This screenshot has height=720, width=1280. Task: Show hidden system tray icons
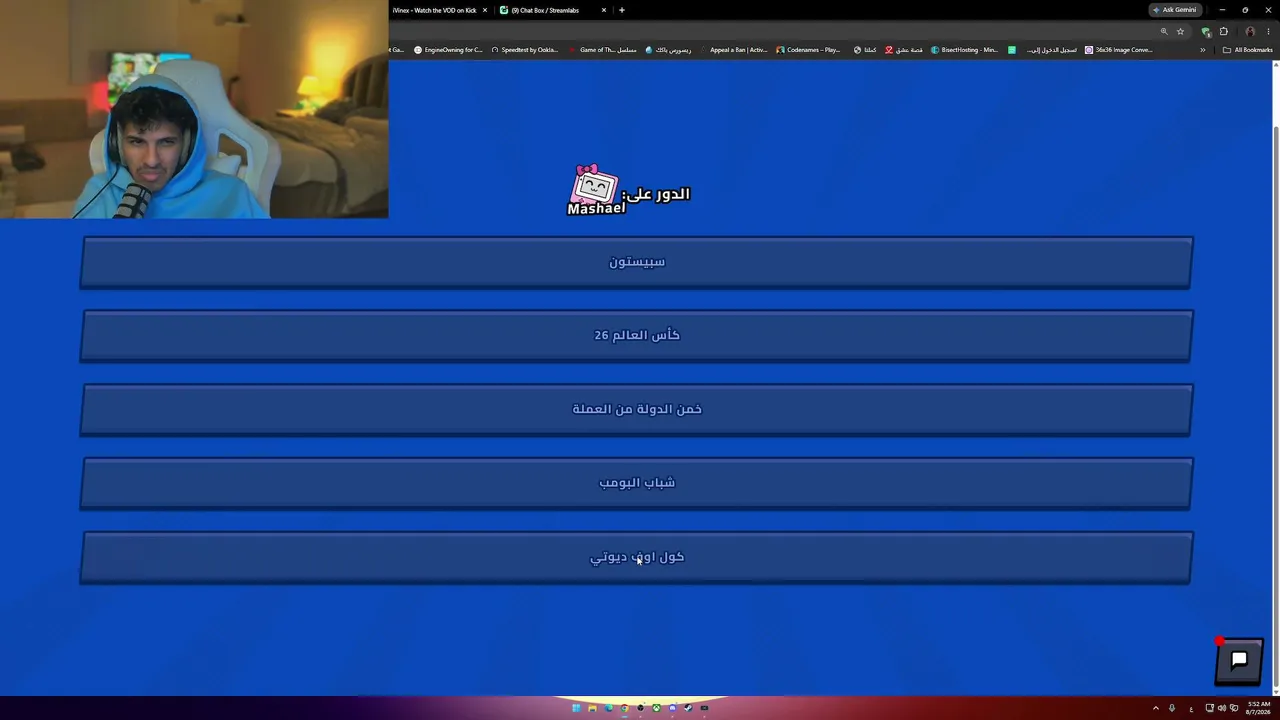(x=1156, y=708)
